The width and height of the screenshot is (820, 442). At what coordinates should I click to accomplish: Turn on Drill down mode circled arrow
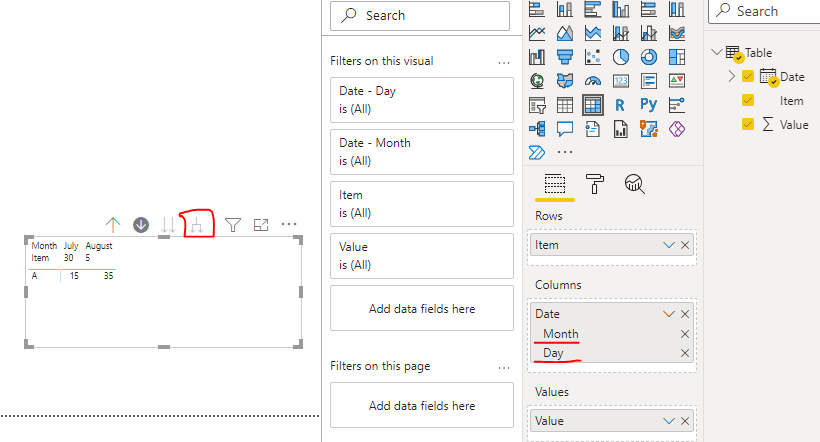pos(141,225)
